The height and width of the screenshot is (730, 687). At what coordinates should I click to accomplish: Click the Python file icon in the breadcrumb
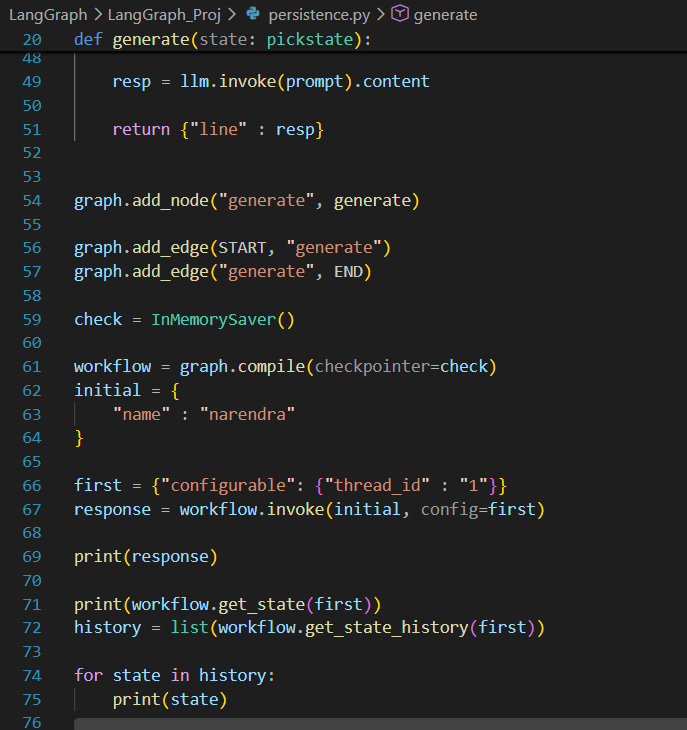pos(253,14)
